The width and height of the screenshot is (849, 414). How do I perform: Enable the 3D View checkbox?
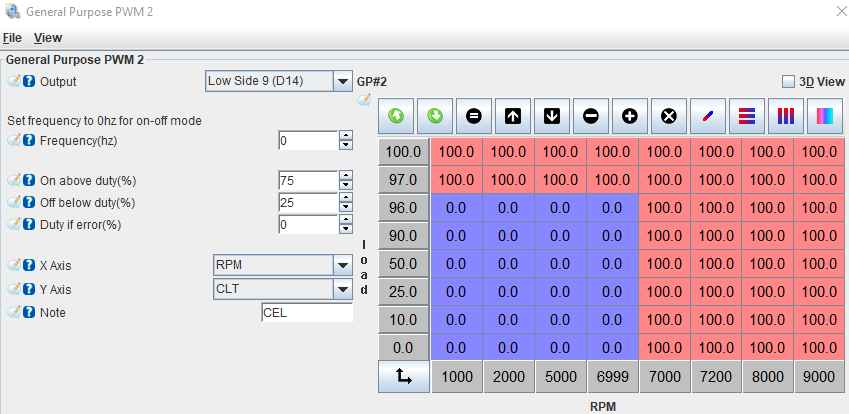pos(788,81)
